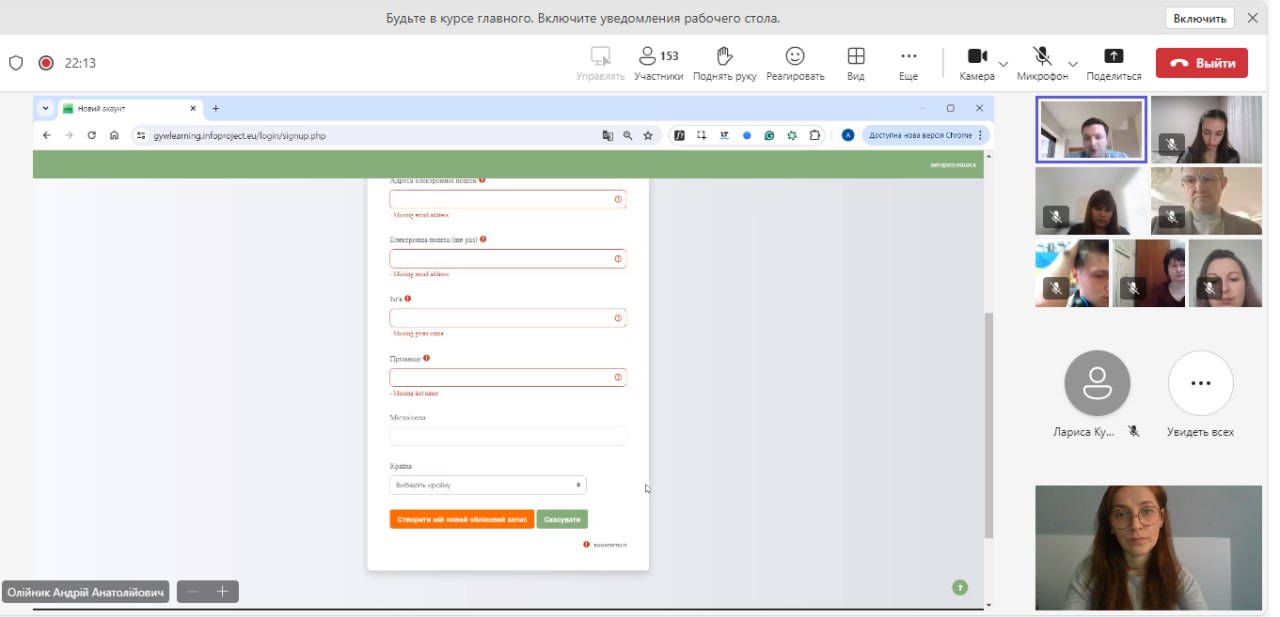The height and width of the screenshot is (617, 1280).
Task: Open the three-dots More menu
Action: (x=908, y=56)
